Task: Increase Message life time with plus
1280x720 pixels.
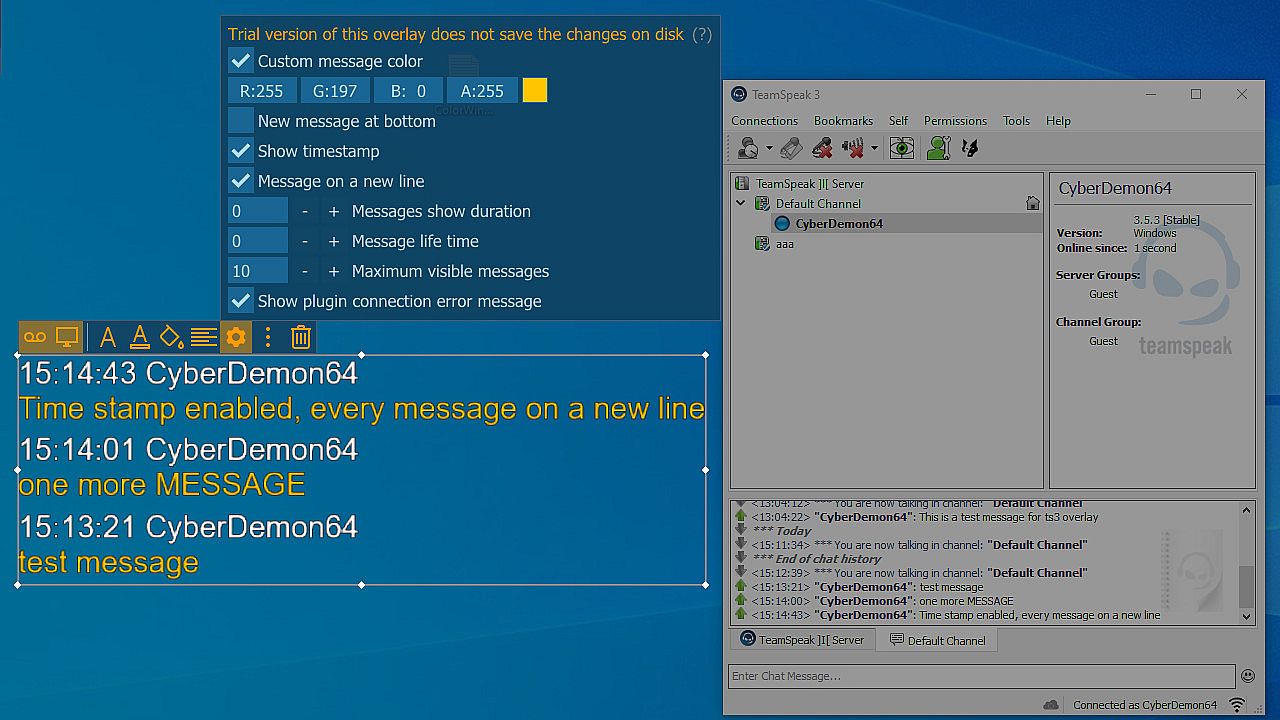Action: (x=334, y=241)
